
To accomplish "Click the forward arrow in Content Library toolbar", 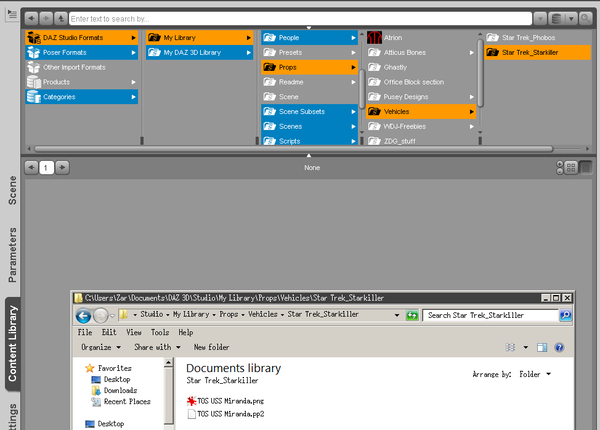I will point(46,18).
